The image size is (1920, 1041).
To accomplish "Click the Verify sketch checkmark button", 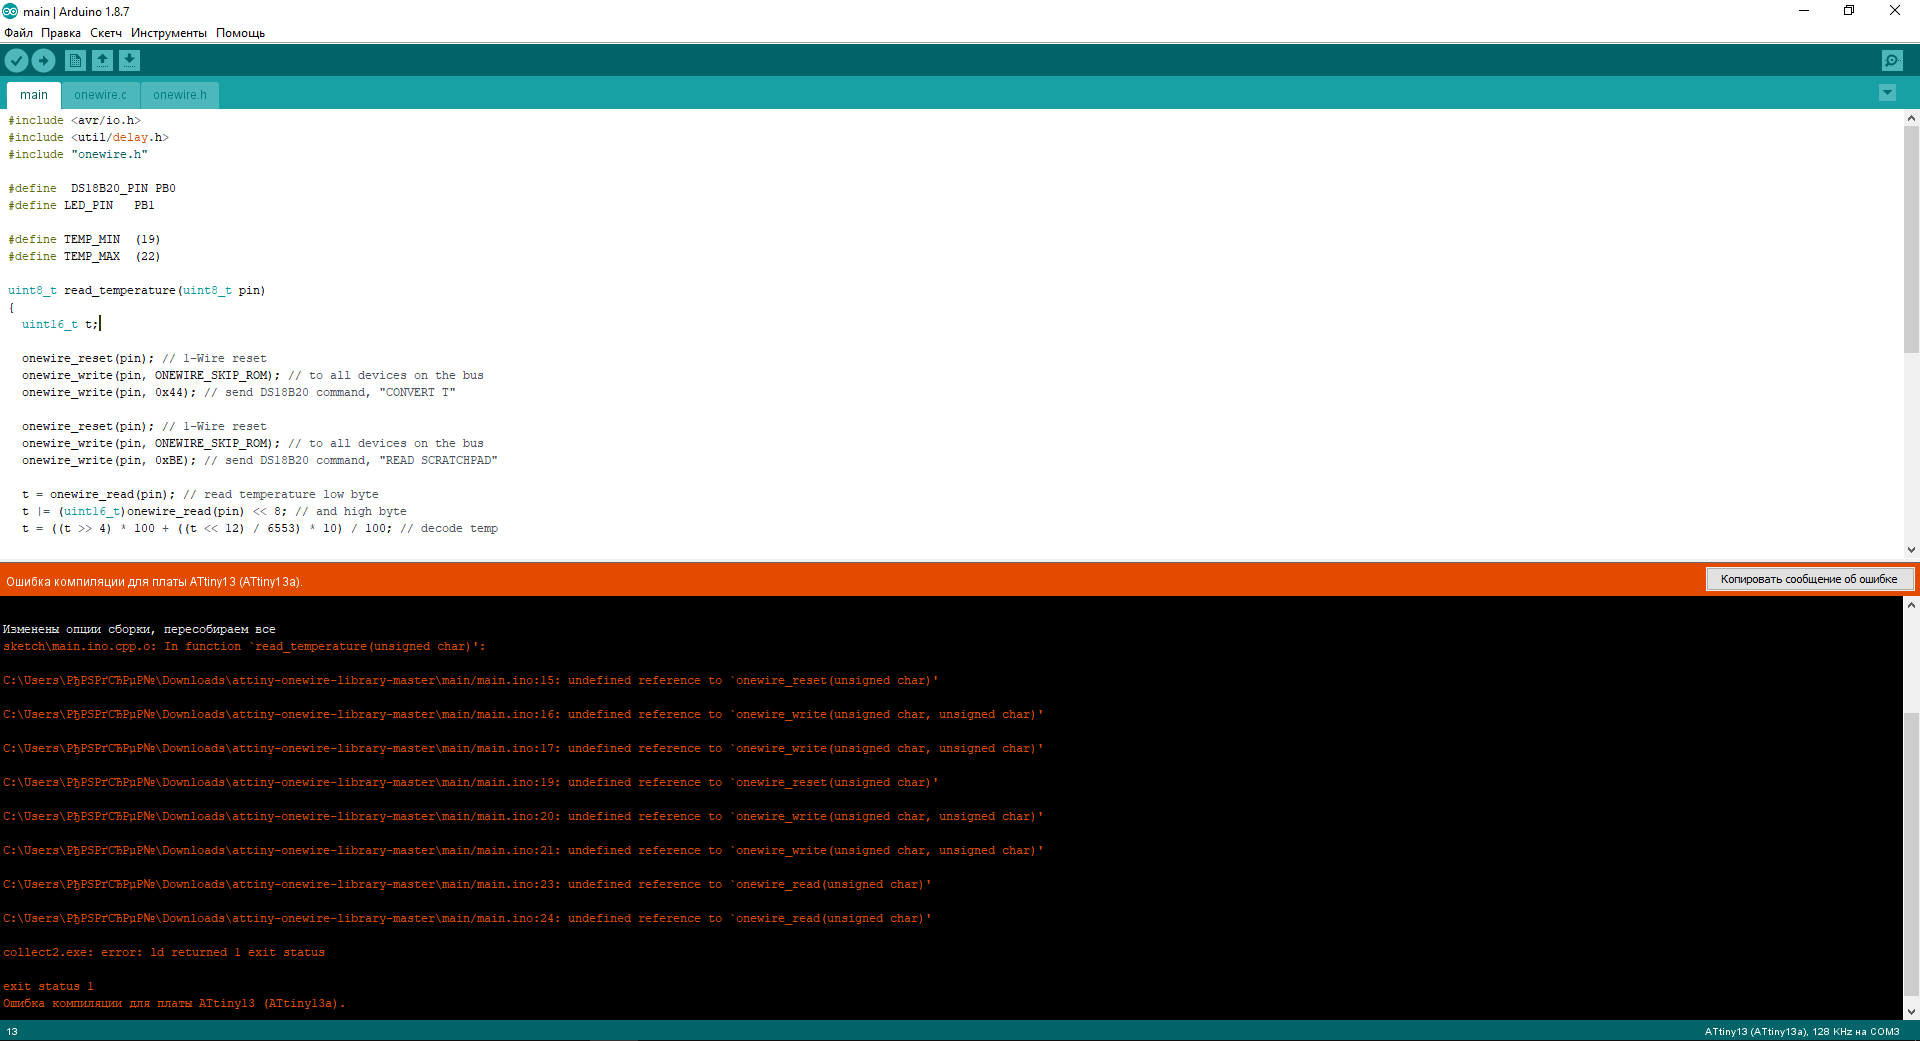I will pos(16,61).
